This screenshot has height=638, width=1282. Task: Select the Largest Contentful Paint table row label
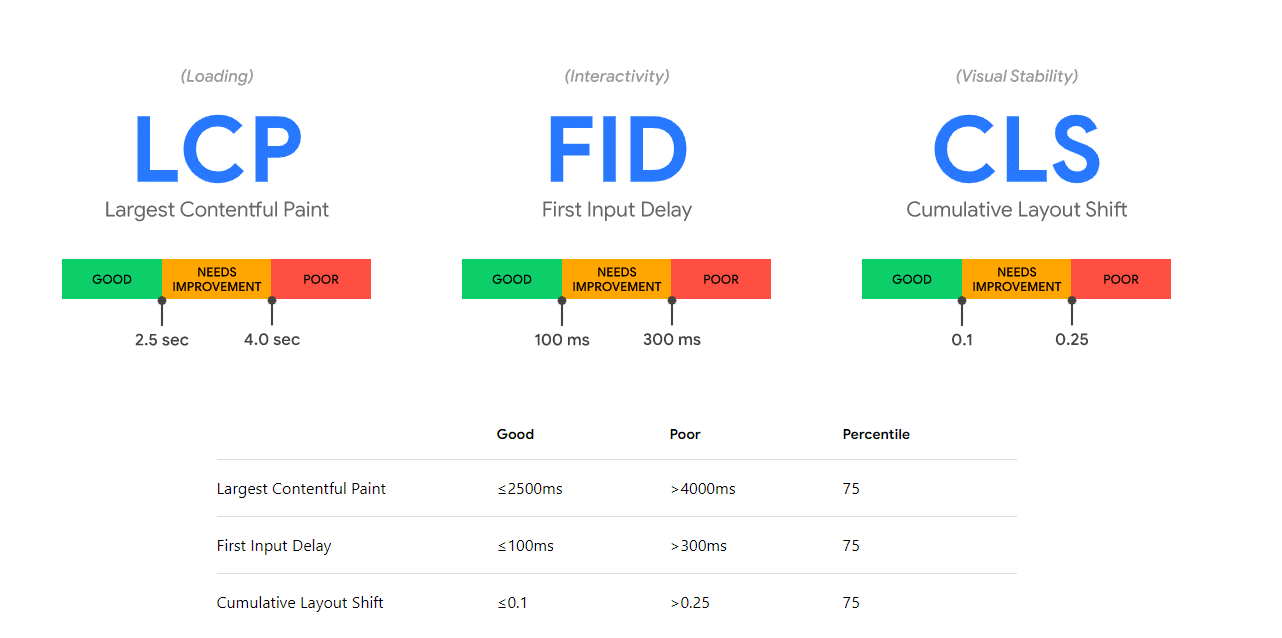pyautogui.click(x=301, y=489)
